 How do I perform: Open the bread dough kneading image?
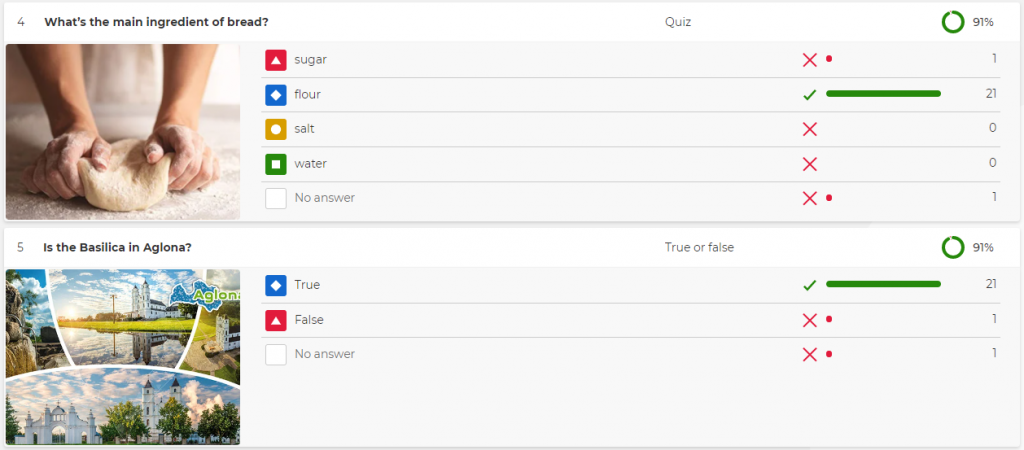(123, 131)
